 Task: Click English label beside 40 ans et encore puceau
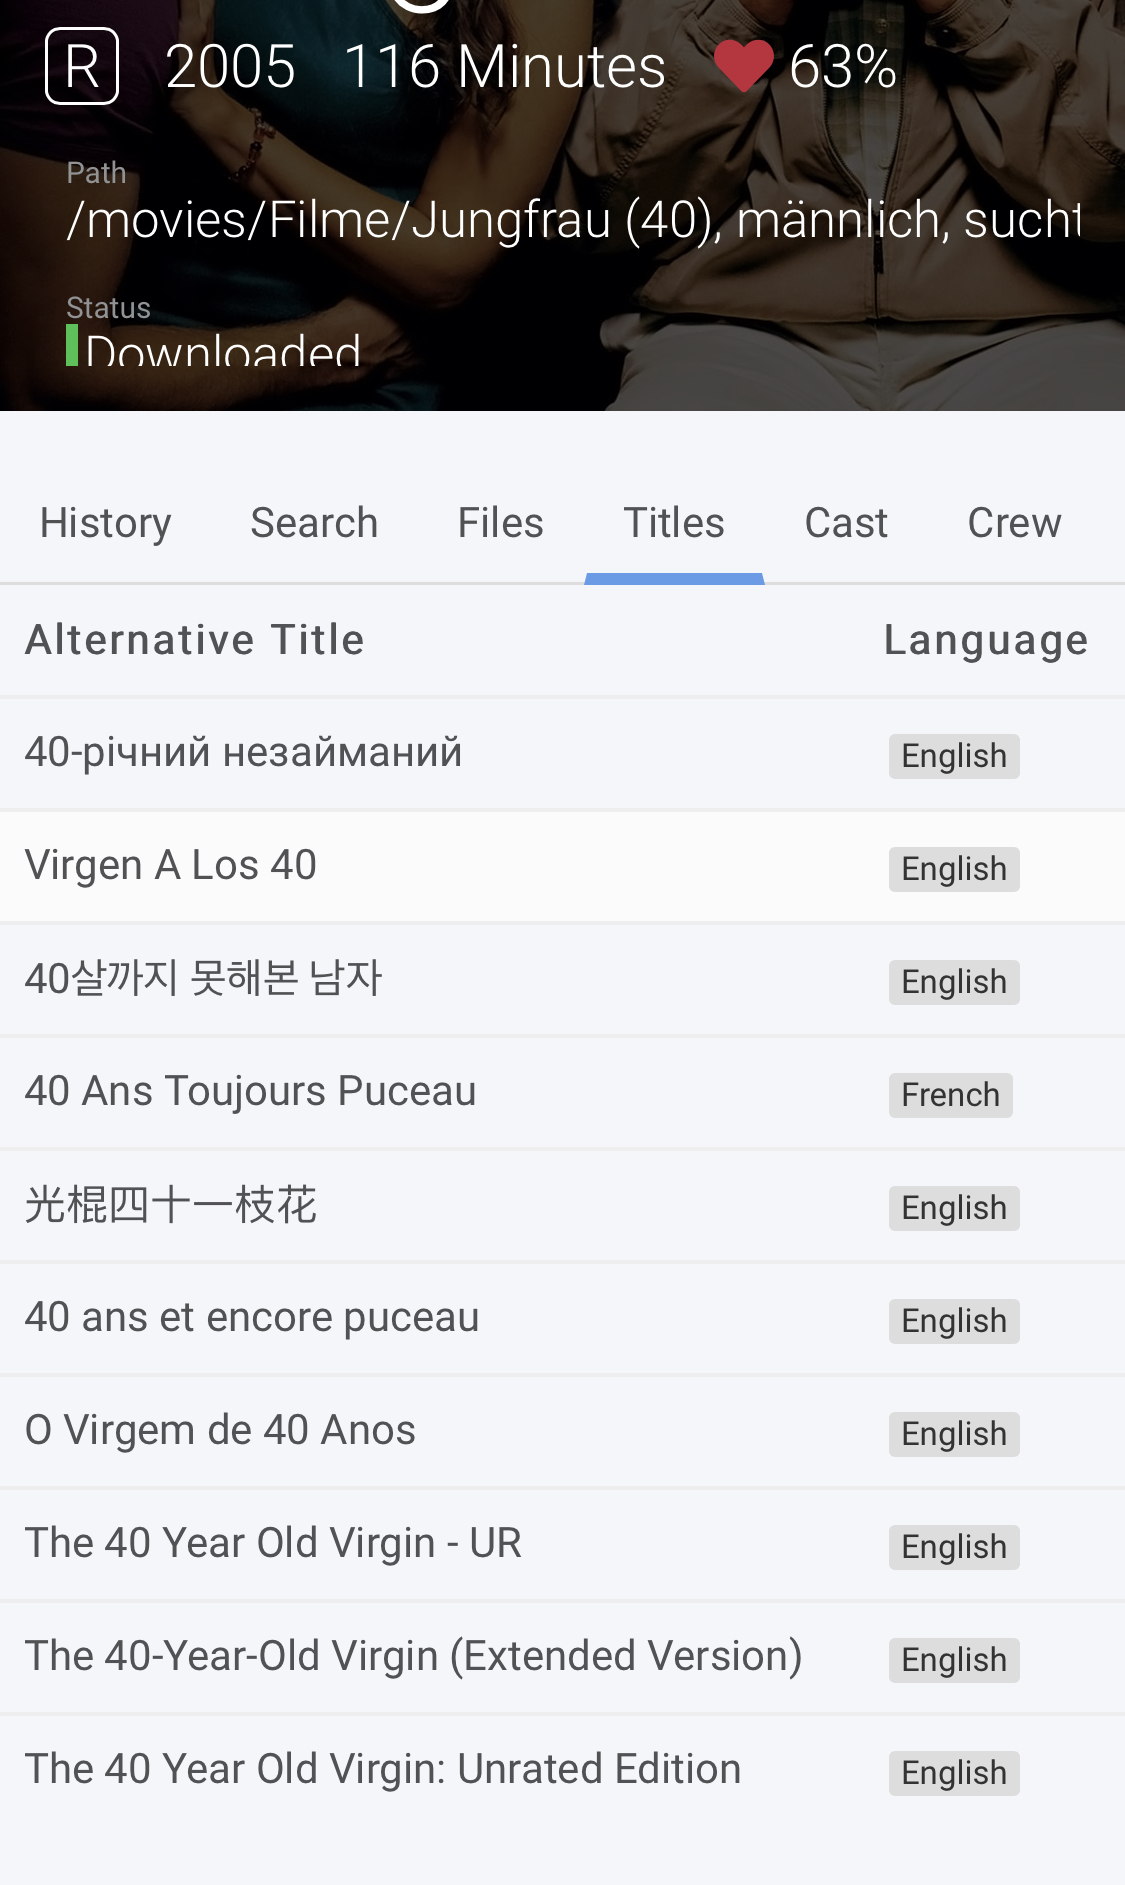(954, 1321)
